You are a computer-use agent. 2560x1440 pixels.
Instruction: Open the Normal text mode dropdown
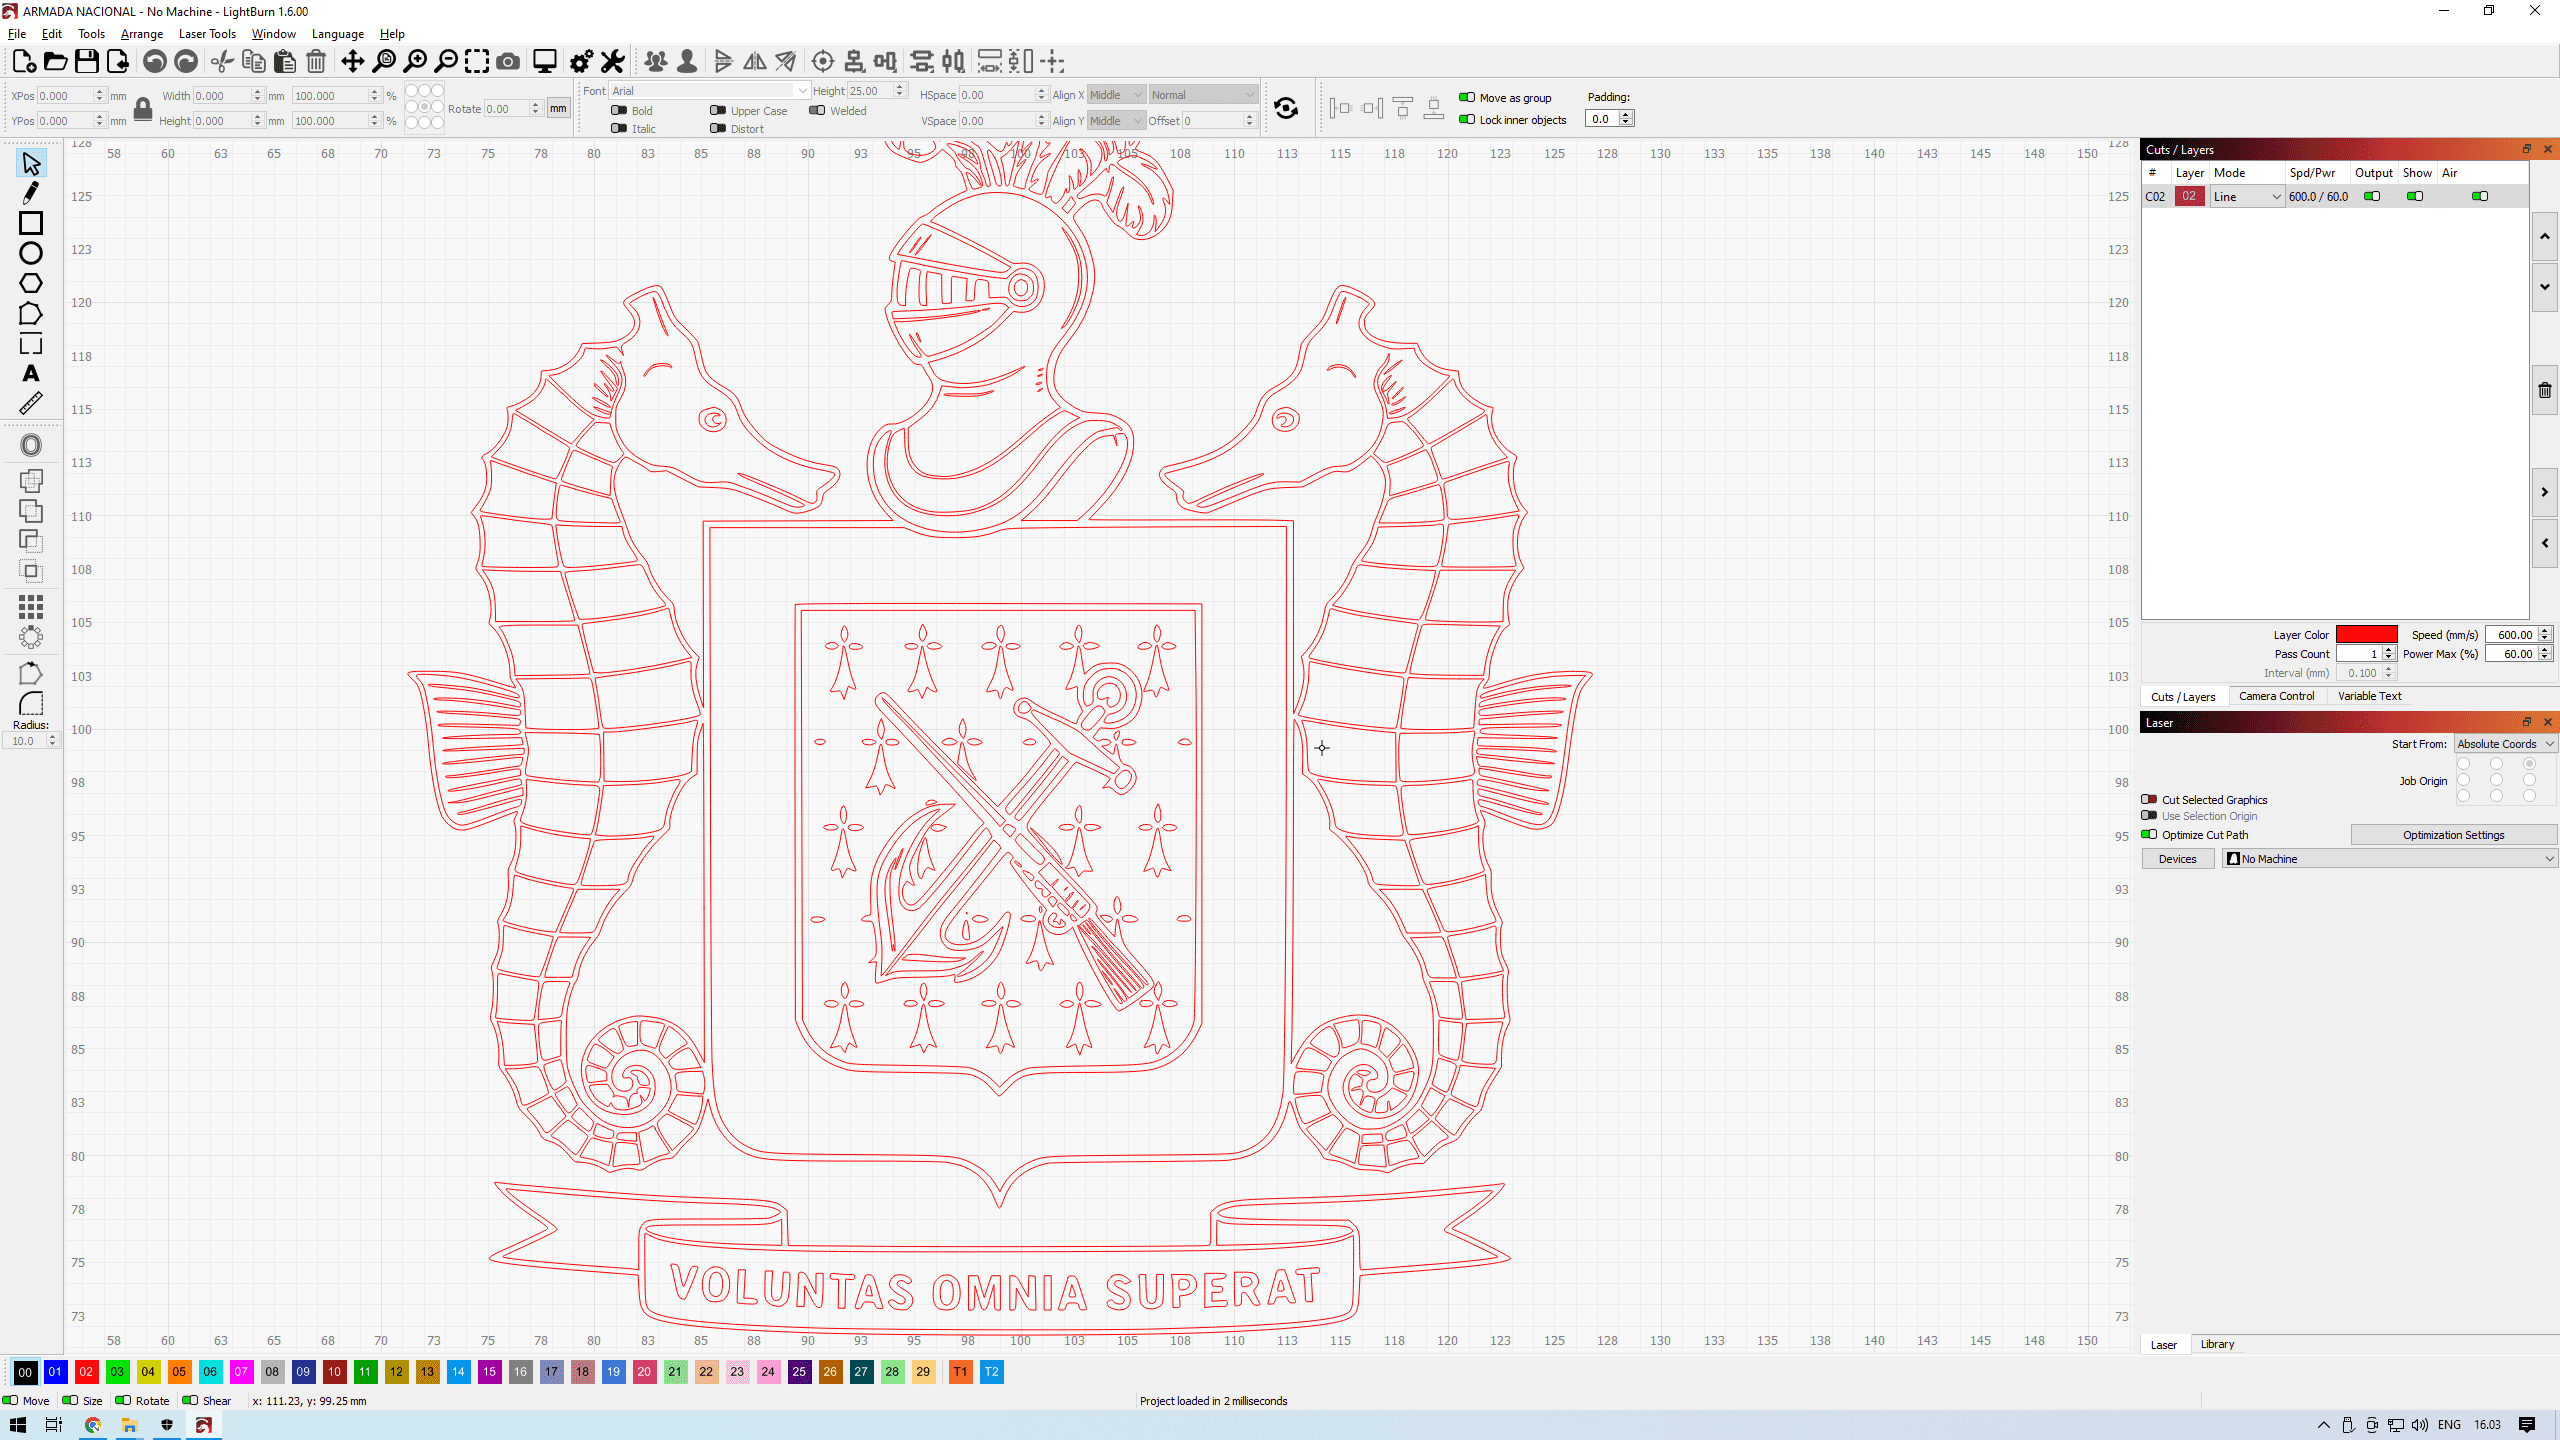point(1203,95)
